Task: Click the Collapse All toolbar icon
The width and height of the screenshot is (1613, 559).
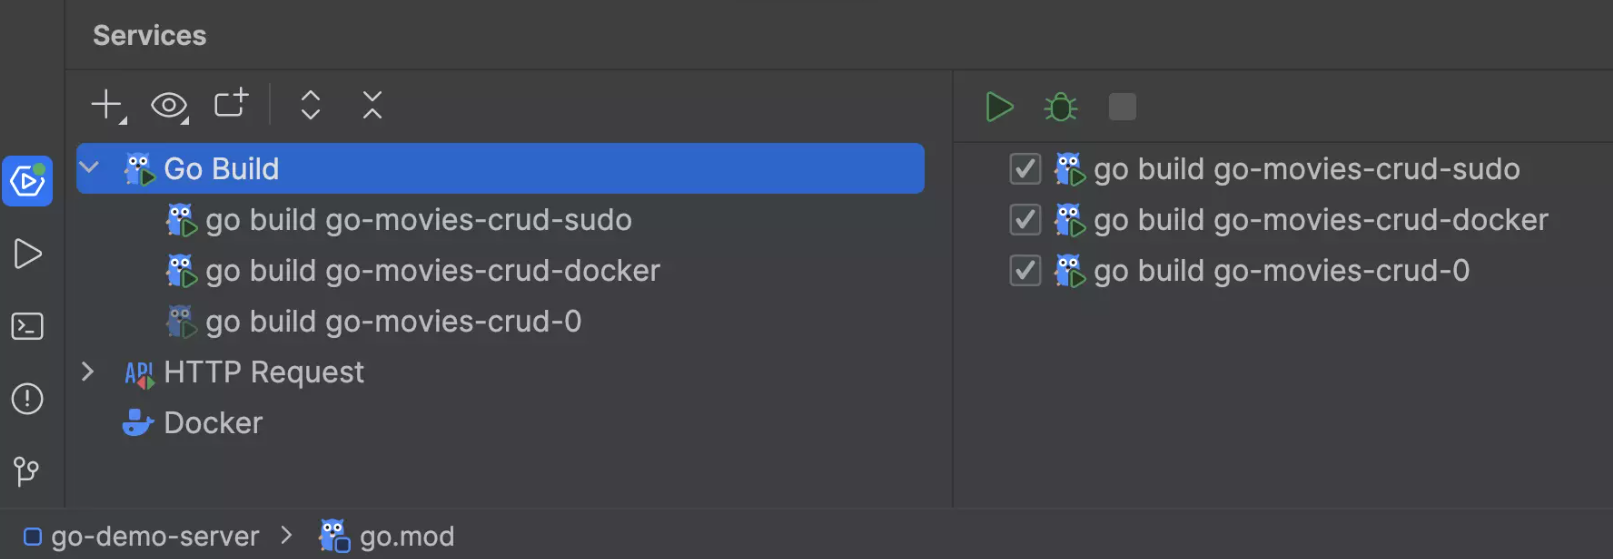Action: coord(372,105)
